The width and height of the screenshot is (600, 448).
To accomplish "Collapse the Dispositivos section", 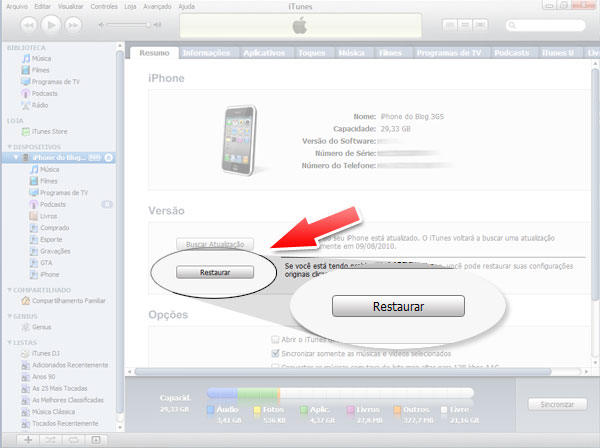I will click(10, 147).
